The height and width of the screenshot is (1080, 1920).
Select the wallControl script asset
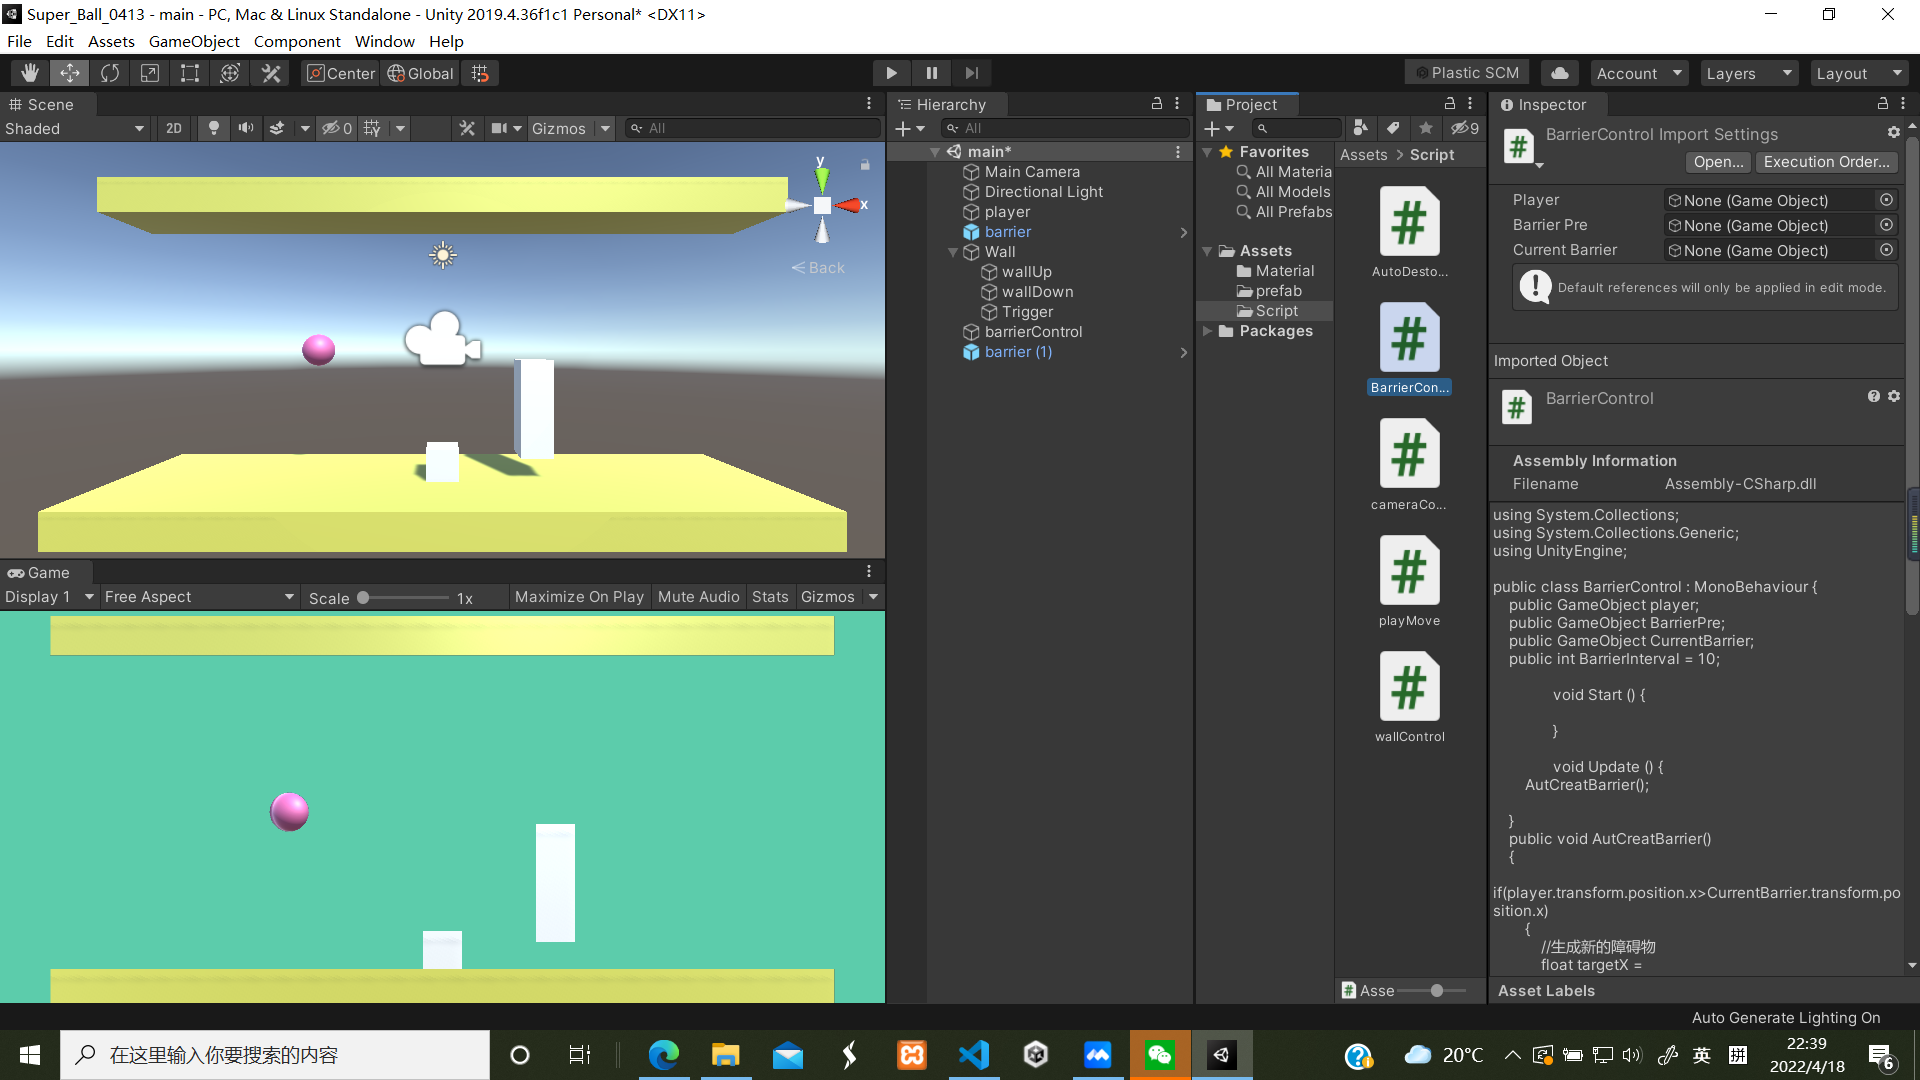point(1409,697)
